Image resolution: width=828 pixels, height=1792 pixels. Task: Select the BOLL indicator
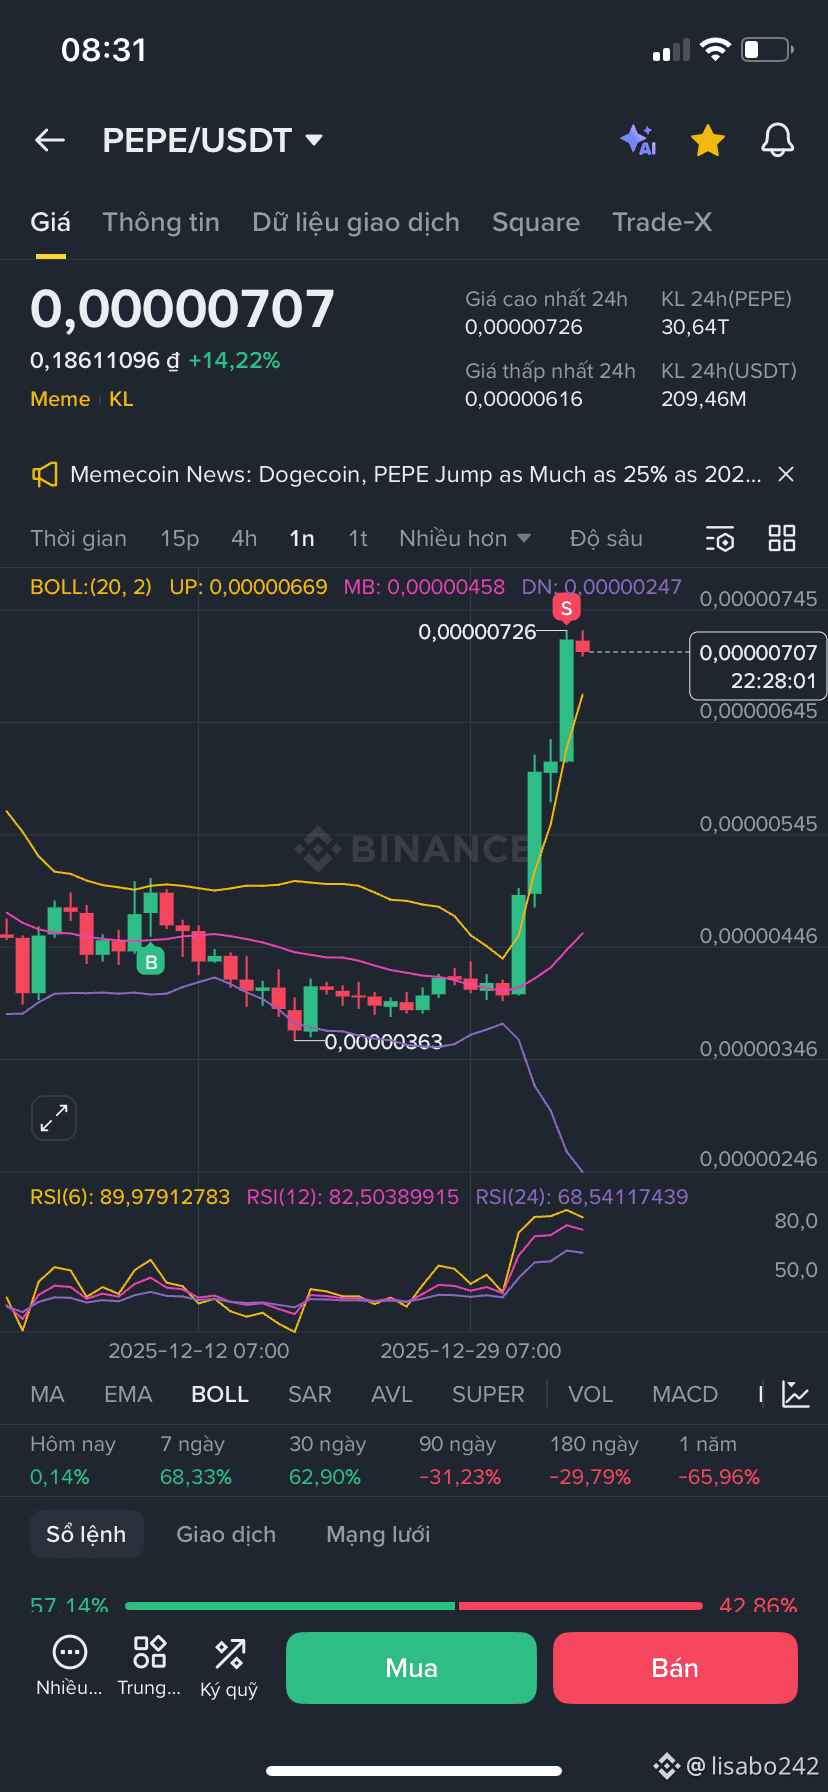(220, 1394)
